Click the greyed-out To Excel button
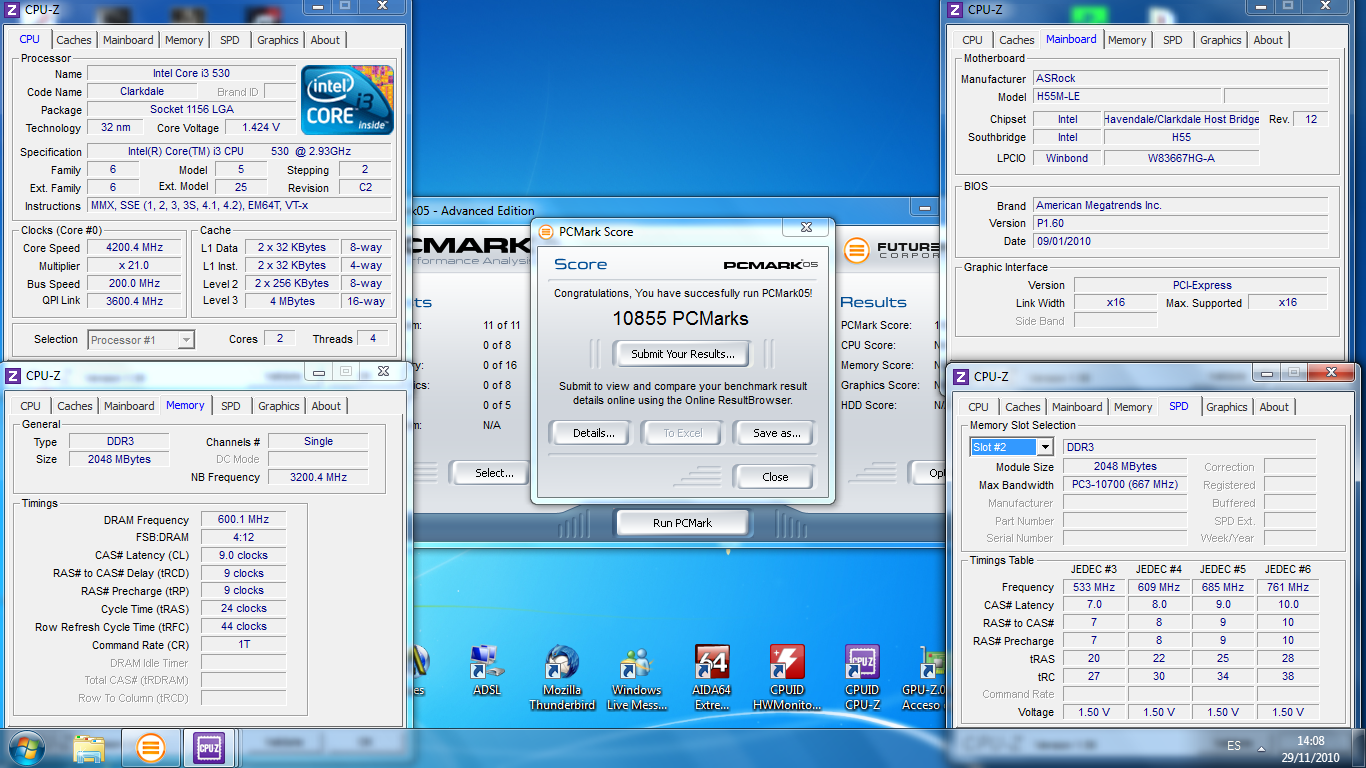This screenshot has height=768, width=1366. tap(683, 433)
